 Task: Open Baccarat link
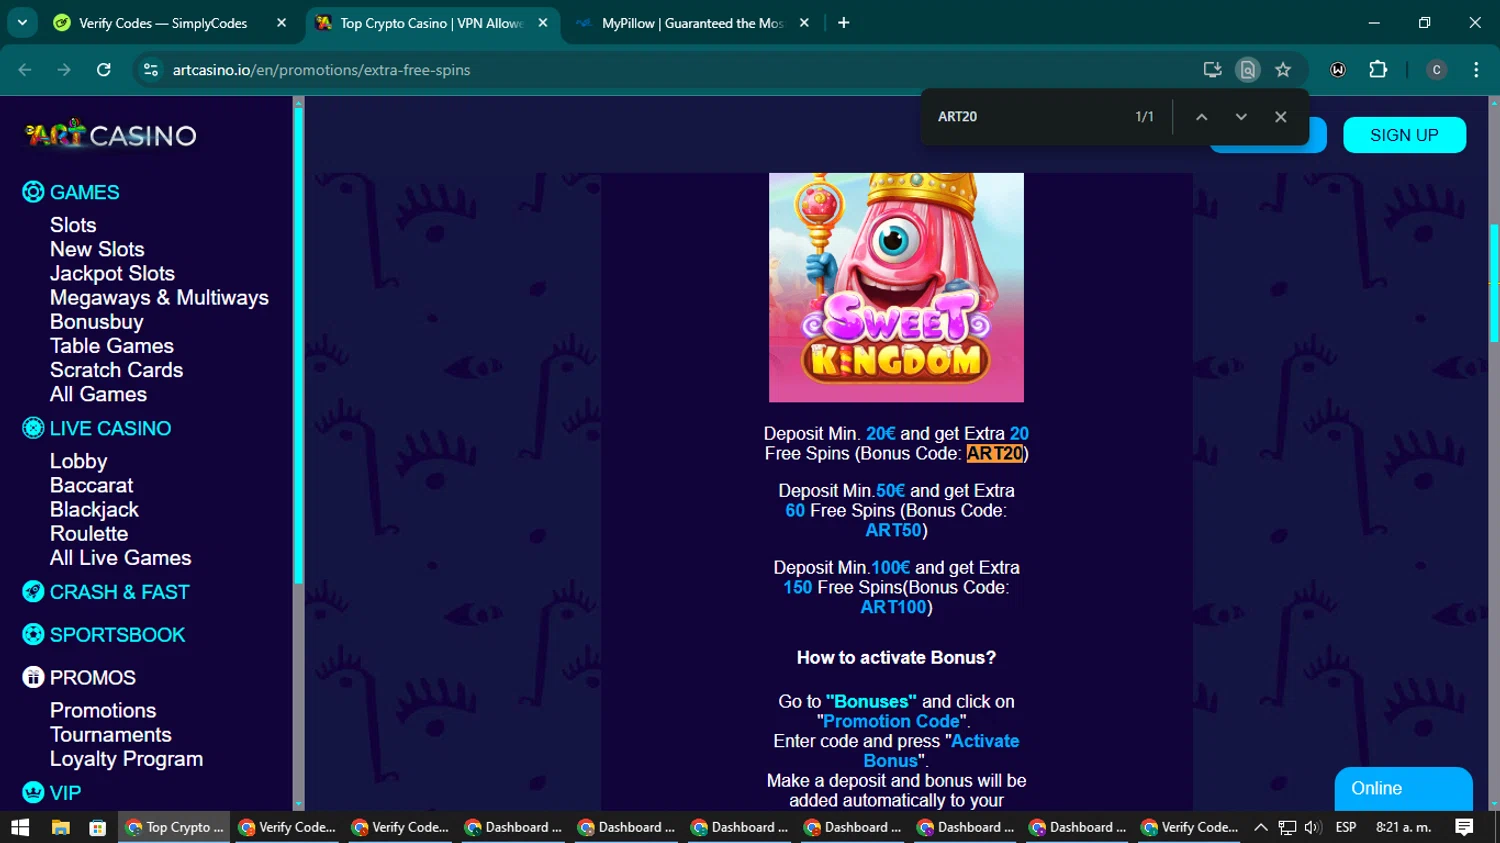coord(91,485)
